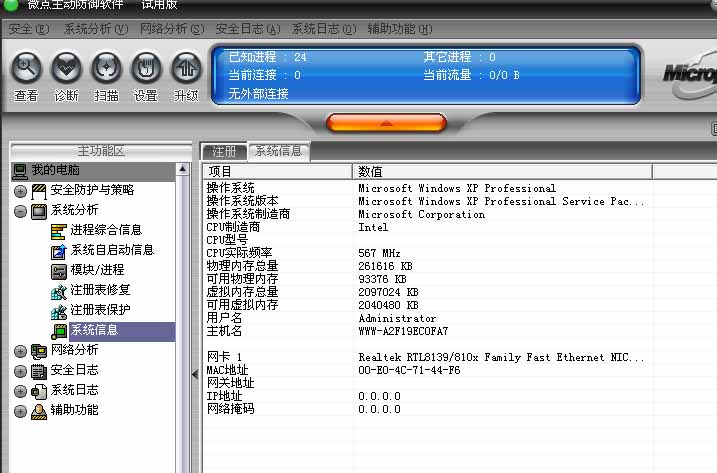Screen dimensions: 717x473
Task: Click the 注册表修复 icon
Action: tap(59, 291)
